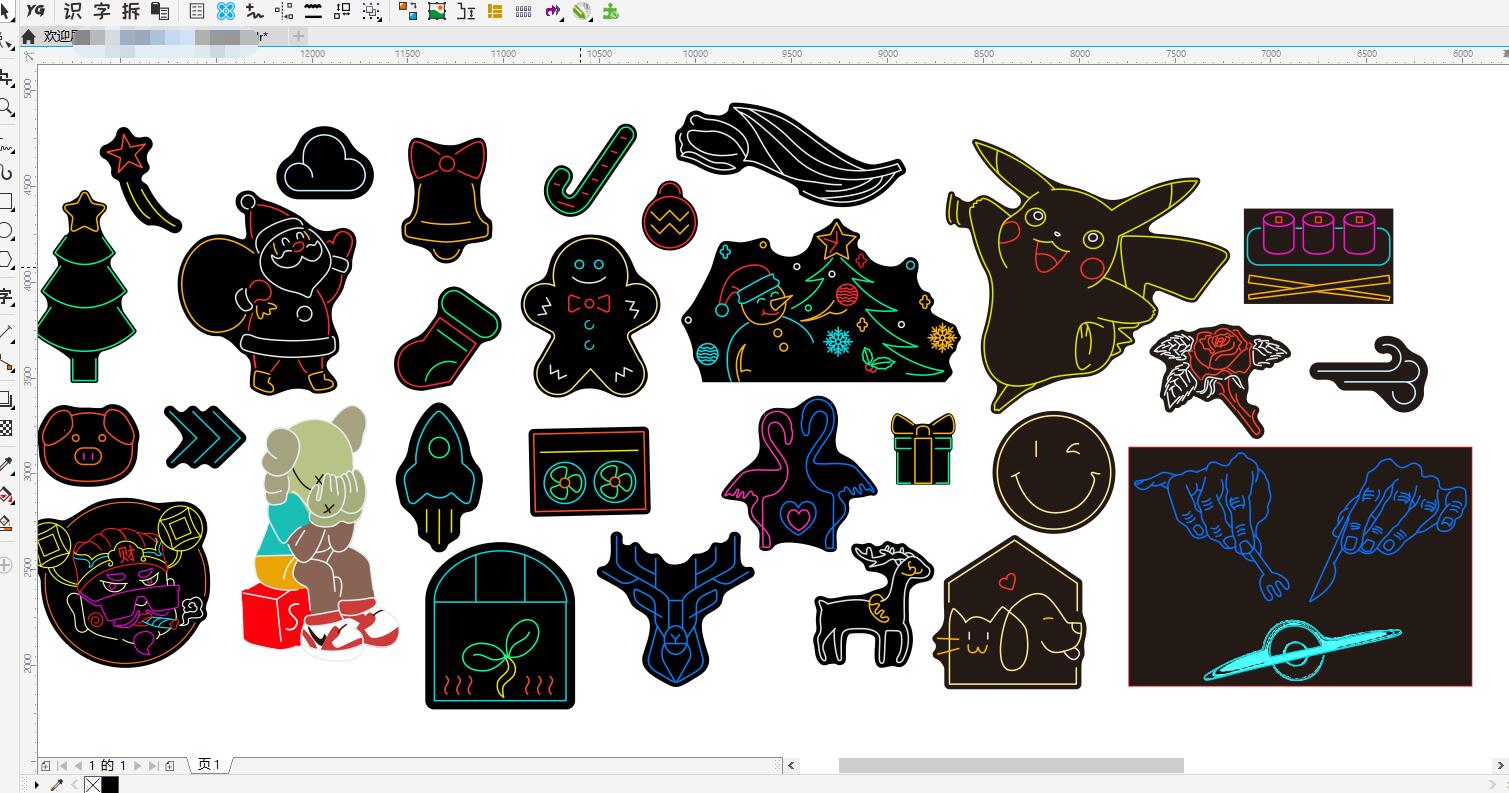This screenshot has height=793, width=1509.
Task: Click the gray grid dots icon
Action: (x=524, y=11)
